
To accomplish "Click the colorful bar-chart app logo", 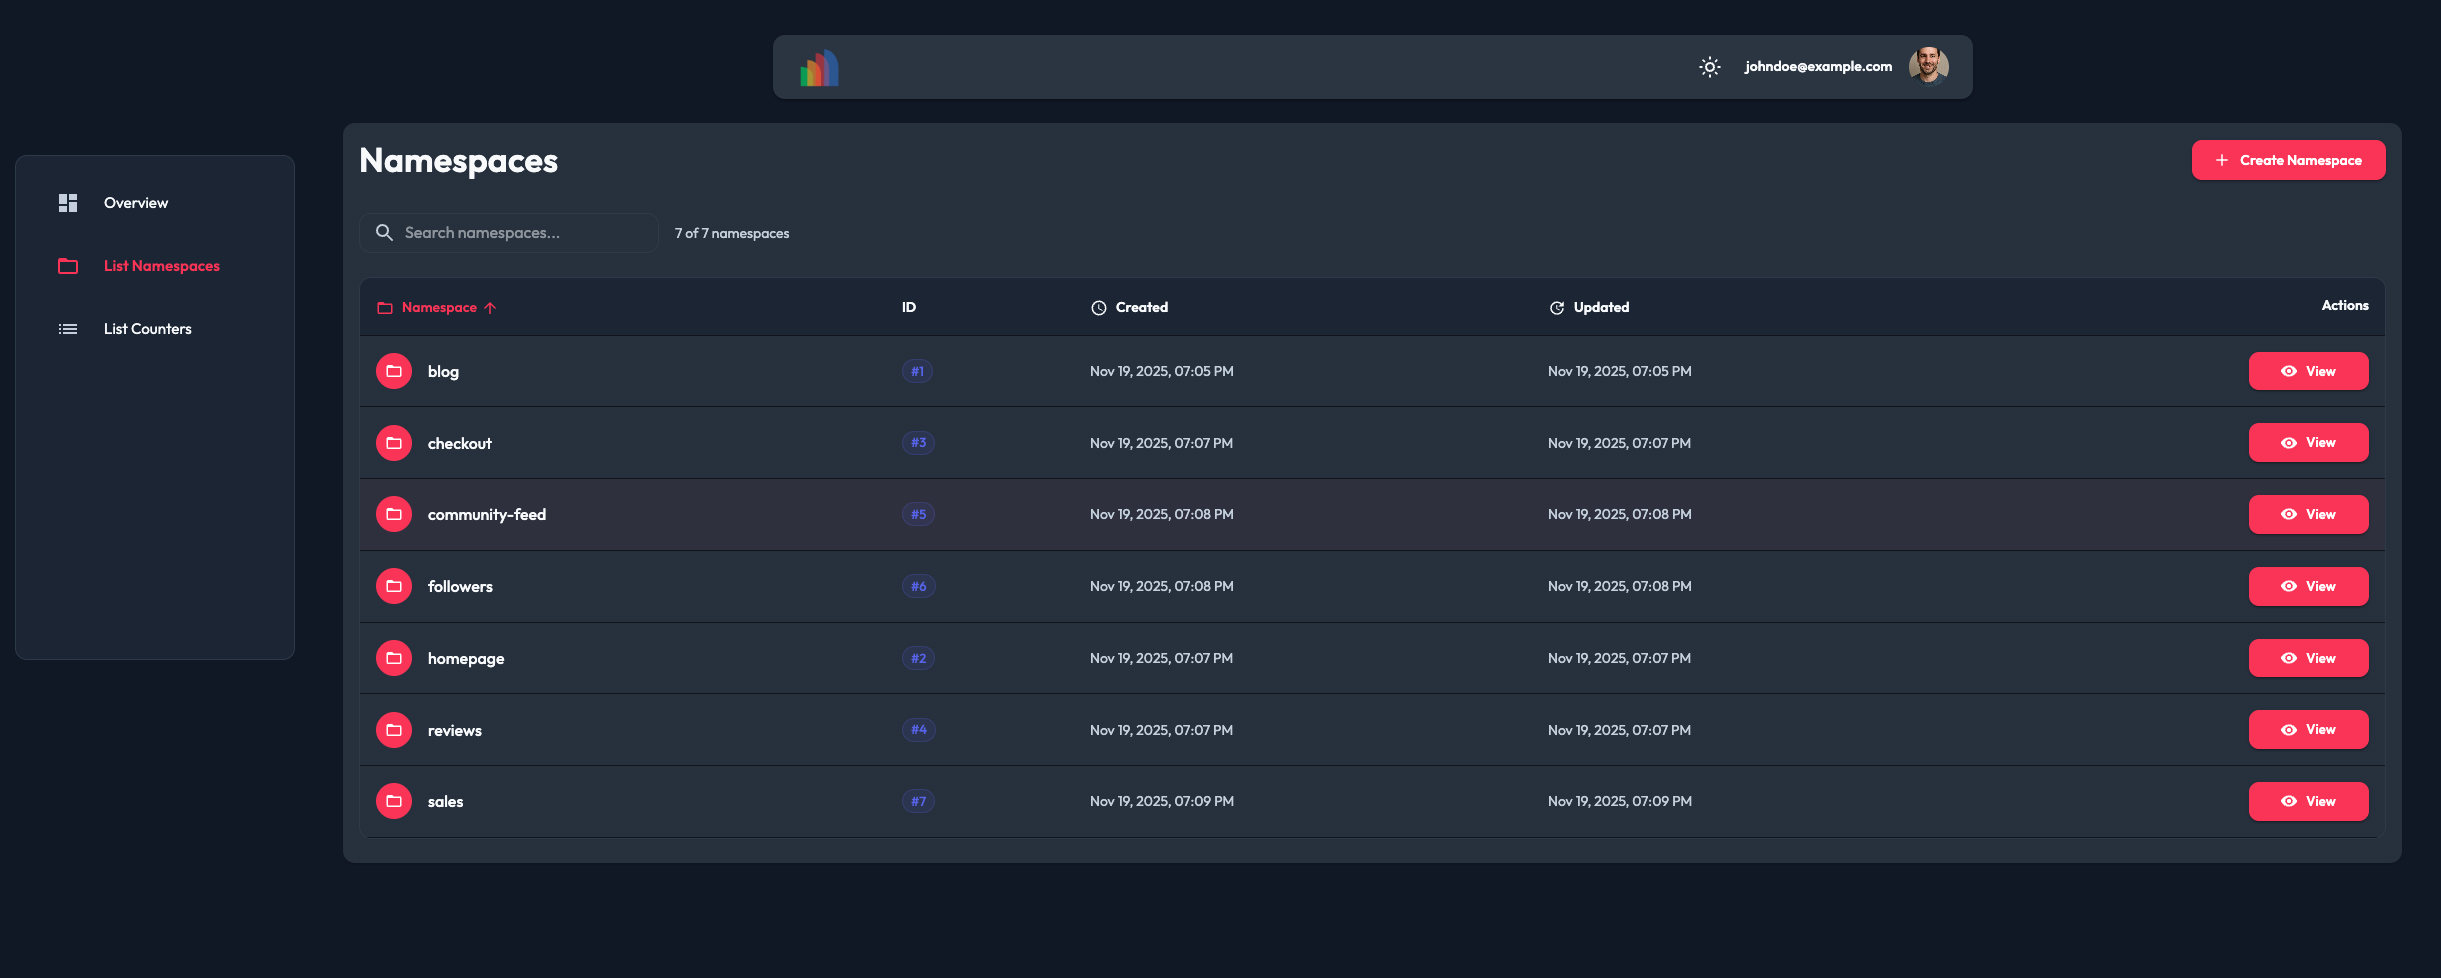I will (x=818, y=66).
